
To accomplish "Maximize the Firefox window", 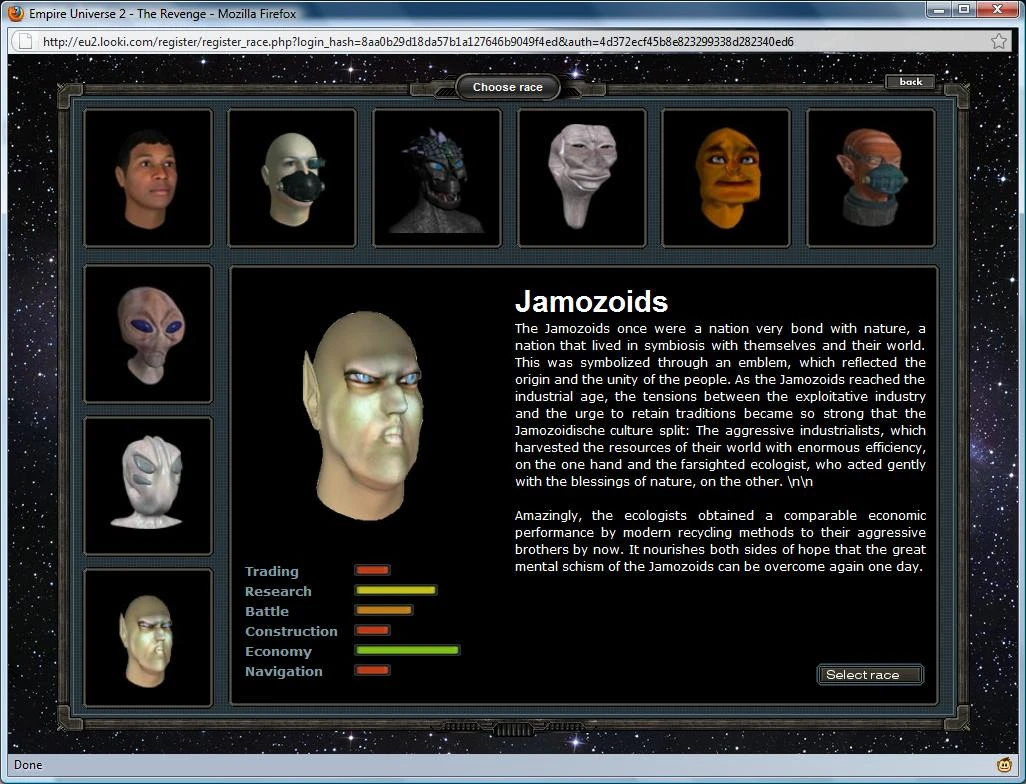I will point(964,9).
